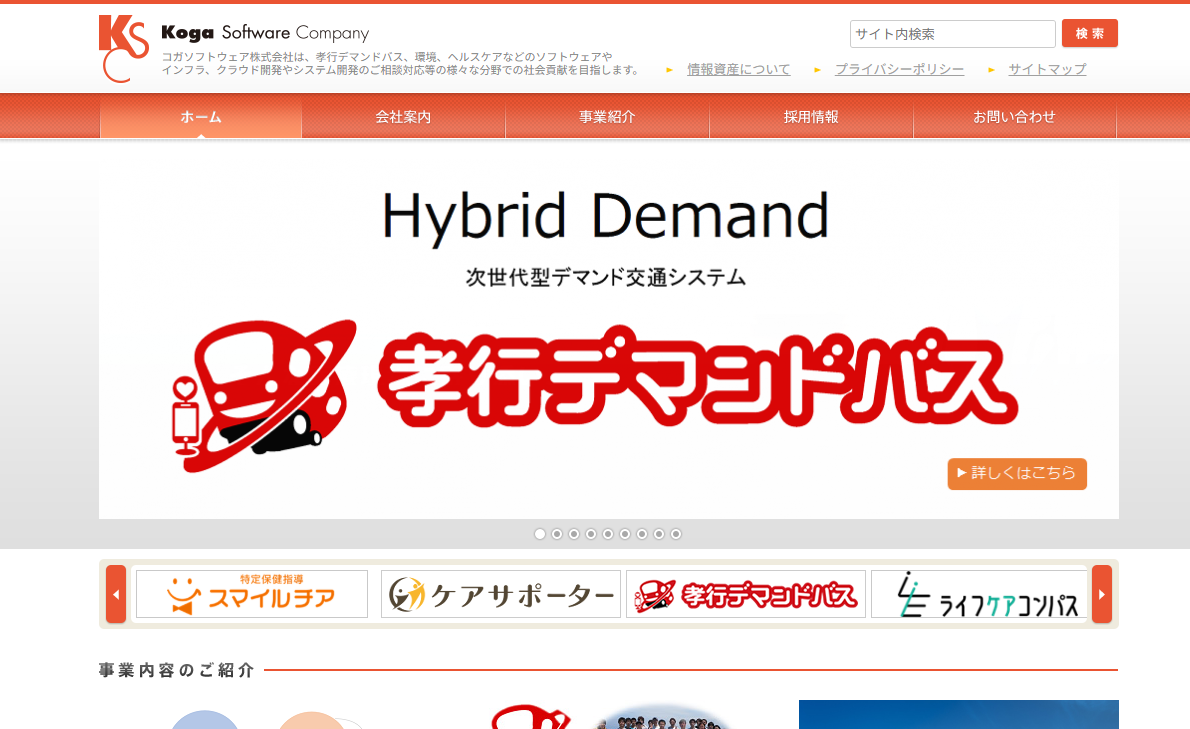This screenshot has height=729, width=1190.
Task: Open the お問い合わせ navigation tab
Action: pos(1015,116)
